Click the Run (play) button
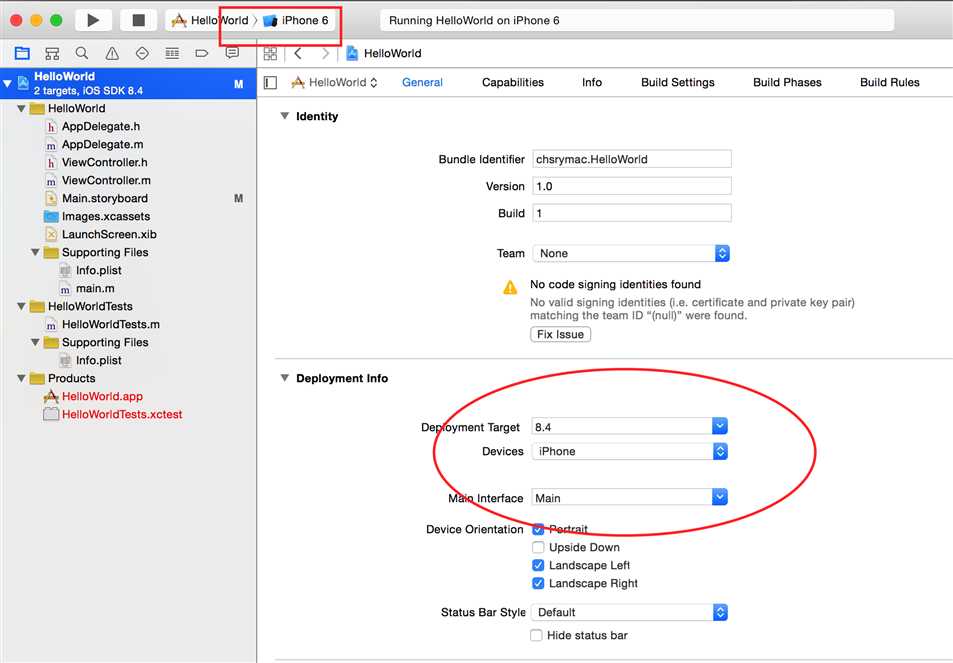This screenshot has width=953, height=663. click(93, 20)
